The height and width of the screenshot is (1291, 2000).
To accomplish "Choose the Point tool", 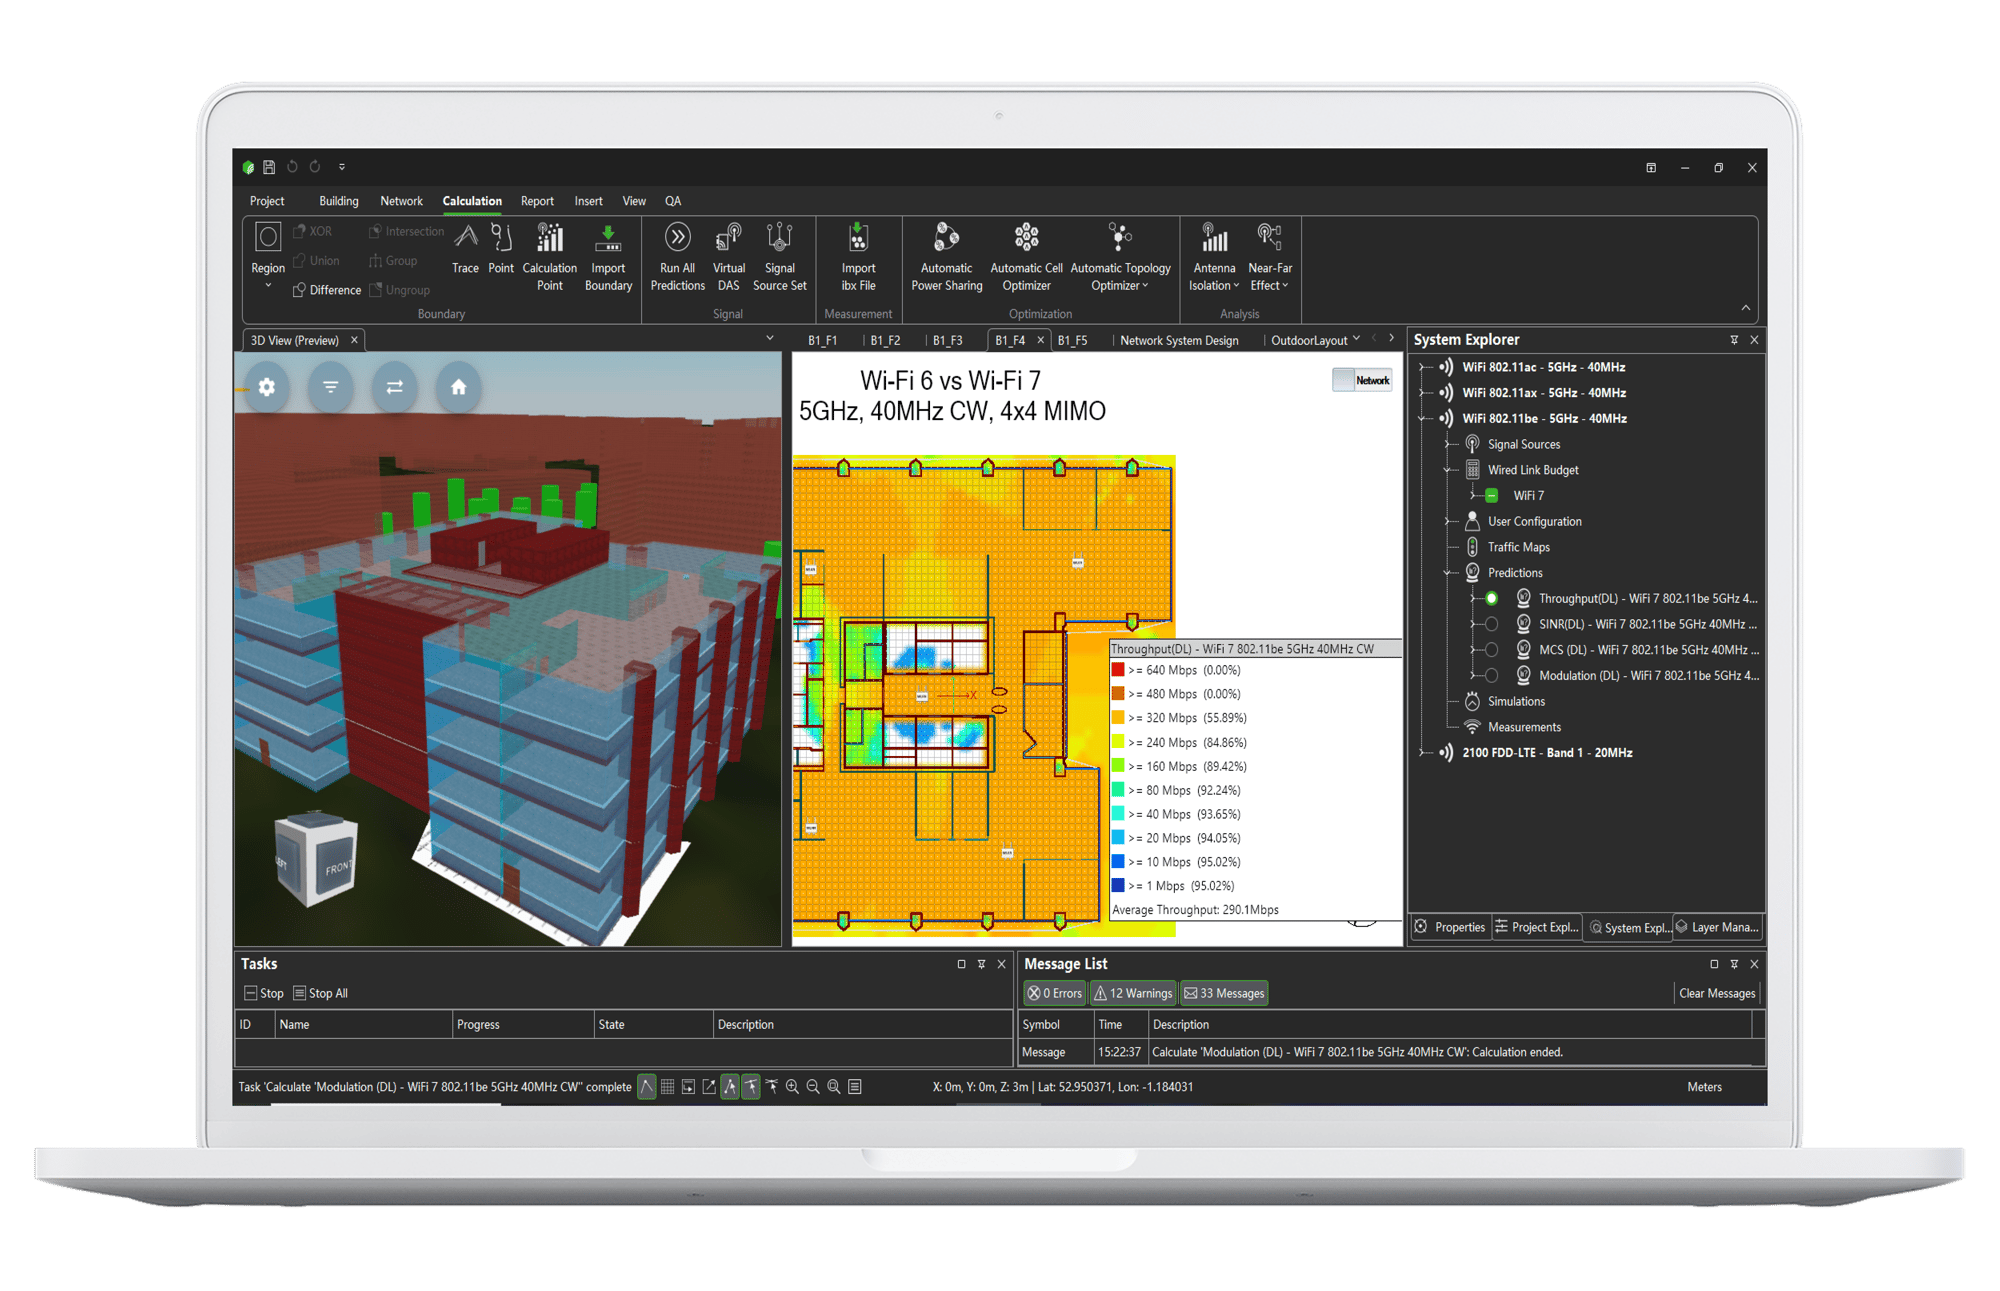I will pyautogui.click(x=501, y=248).
